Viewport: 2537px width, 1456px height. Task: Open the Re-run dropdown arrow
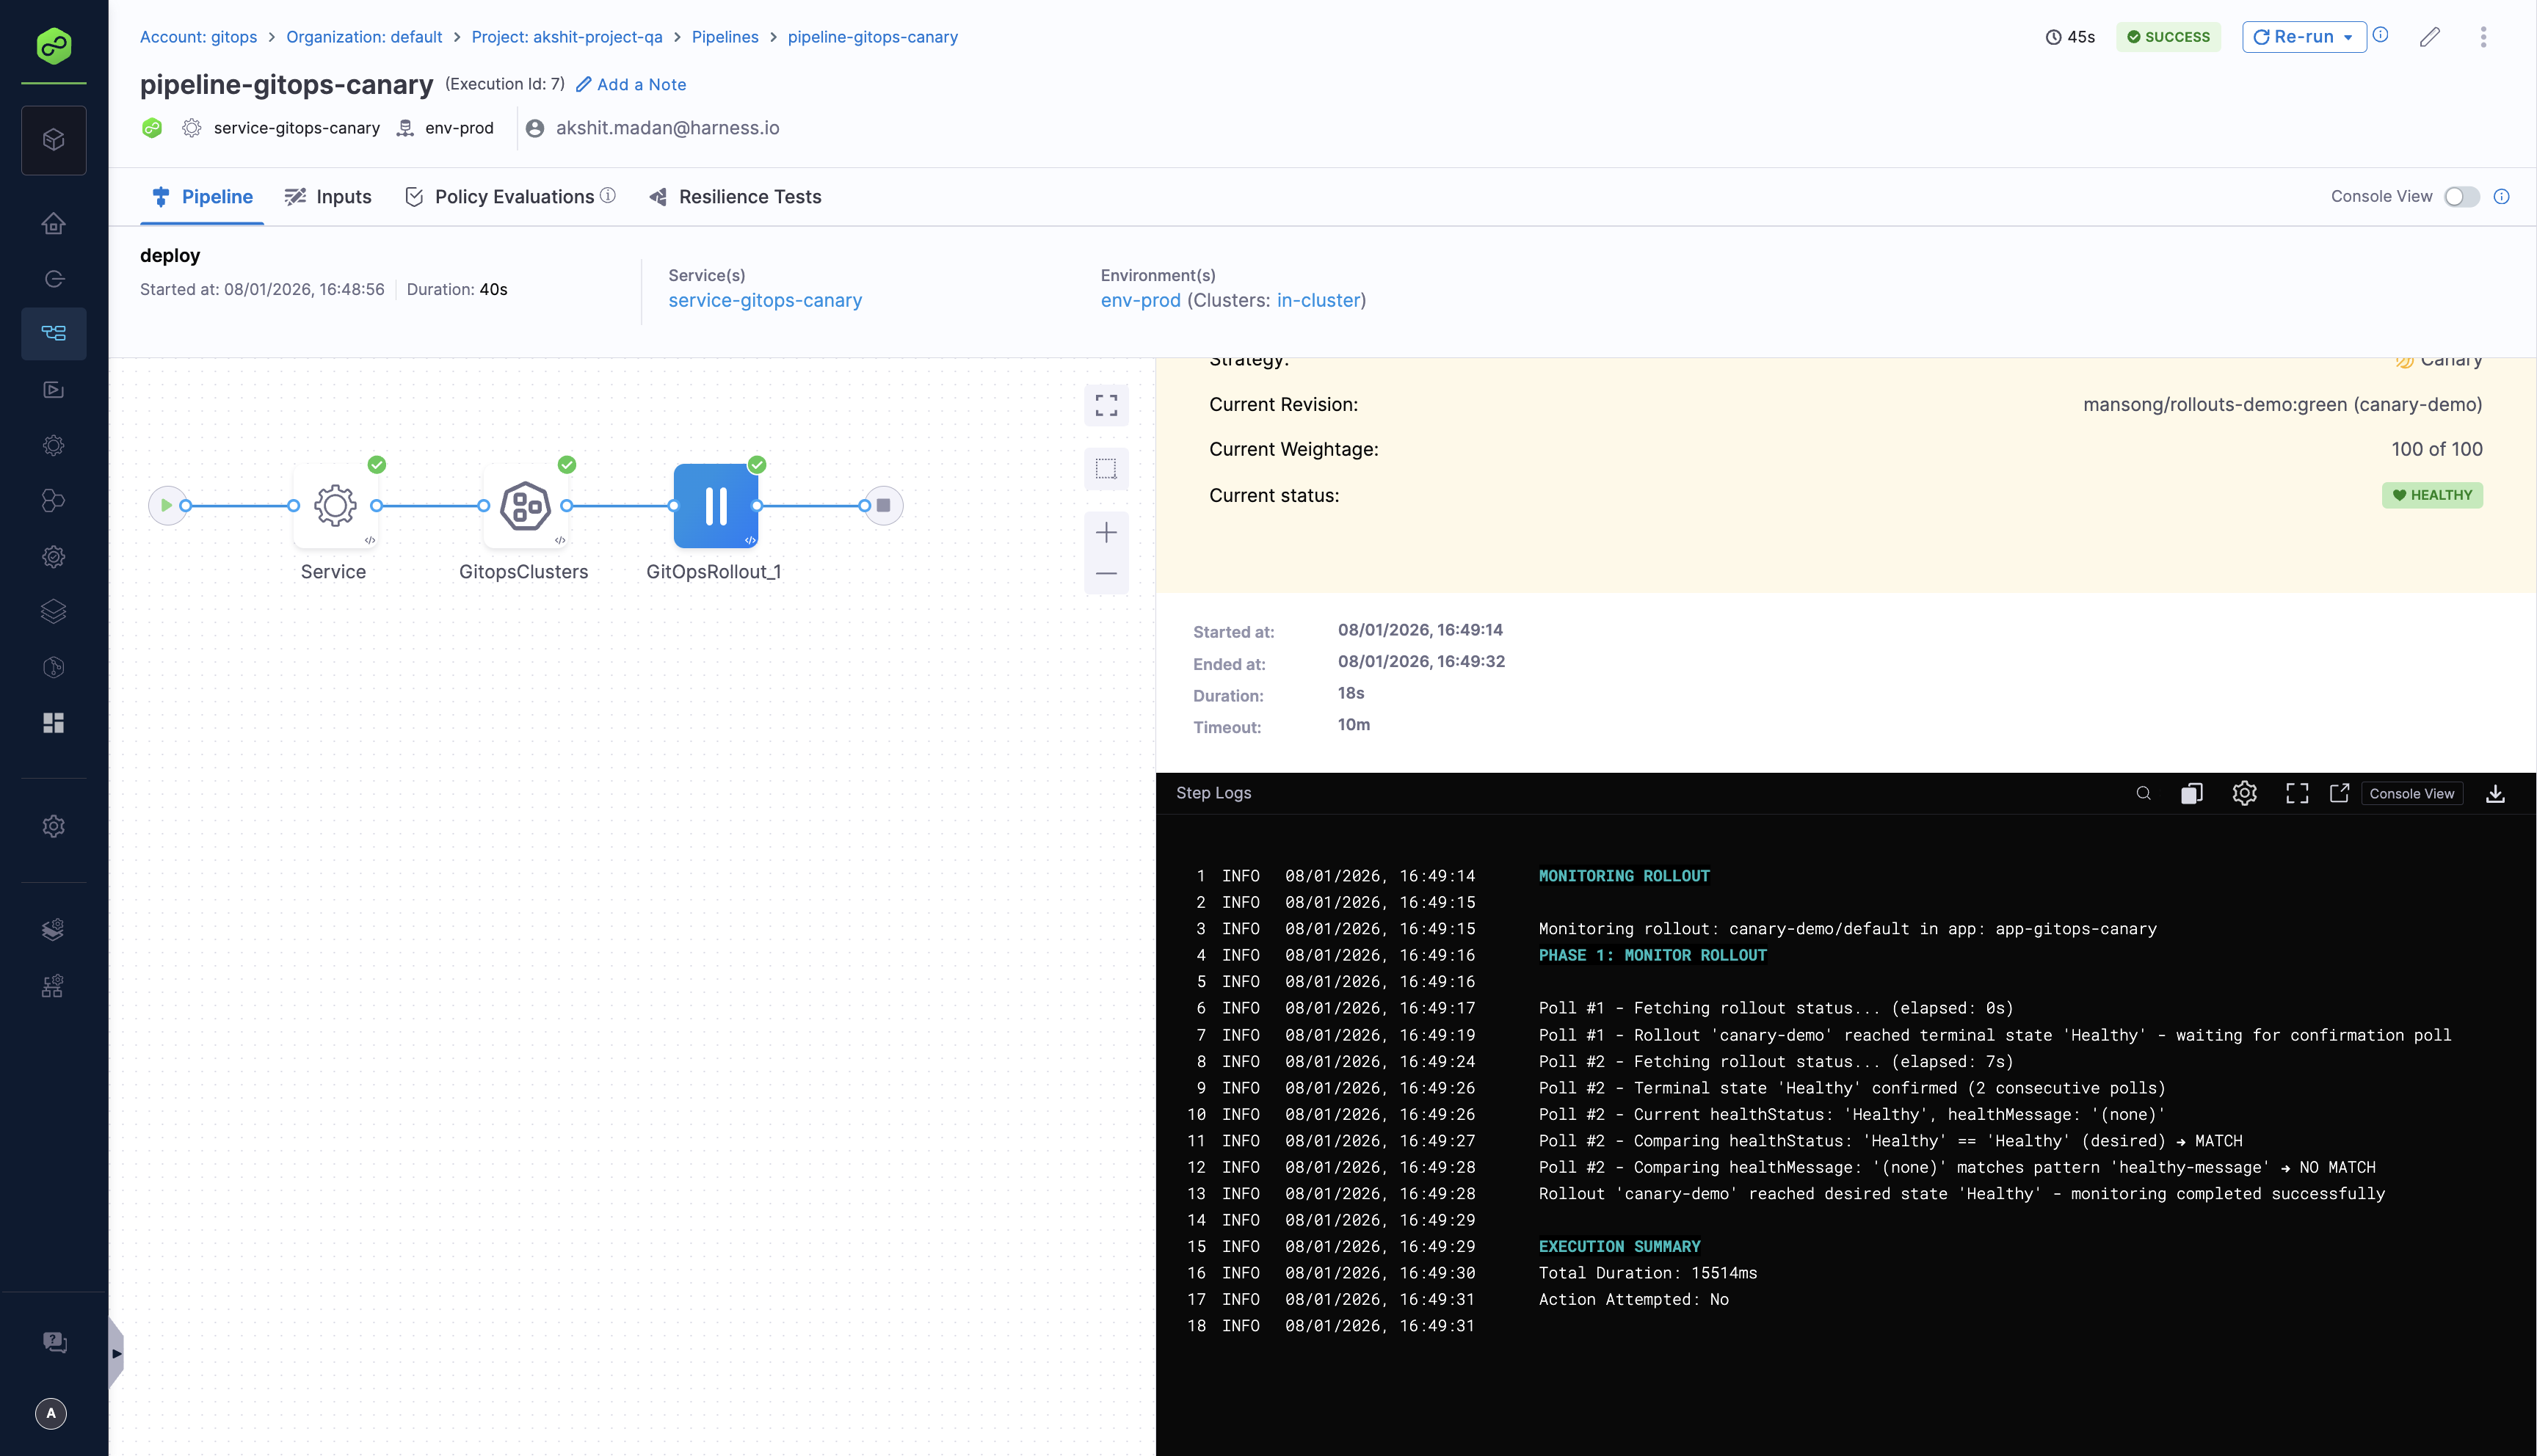tap(2347, 36)
